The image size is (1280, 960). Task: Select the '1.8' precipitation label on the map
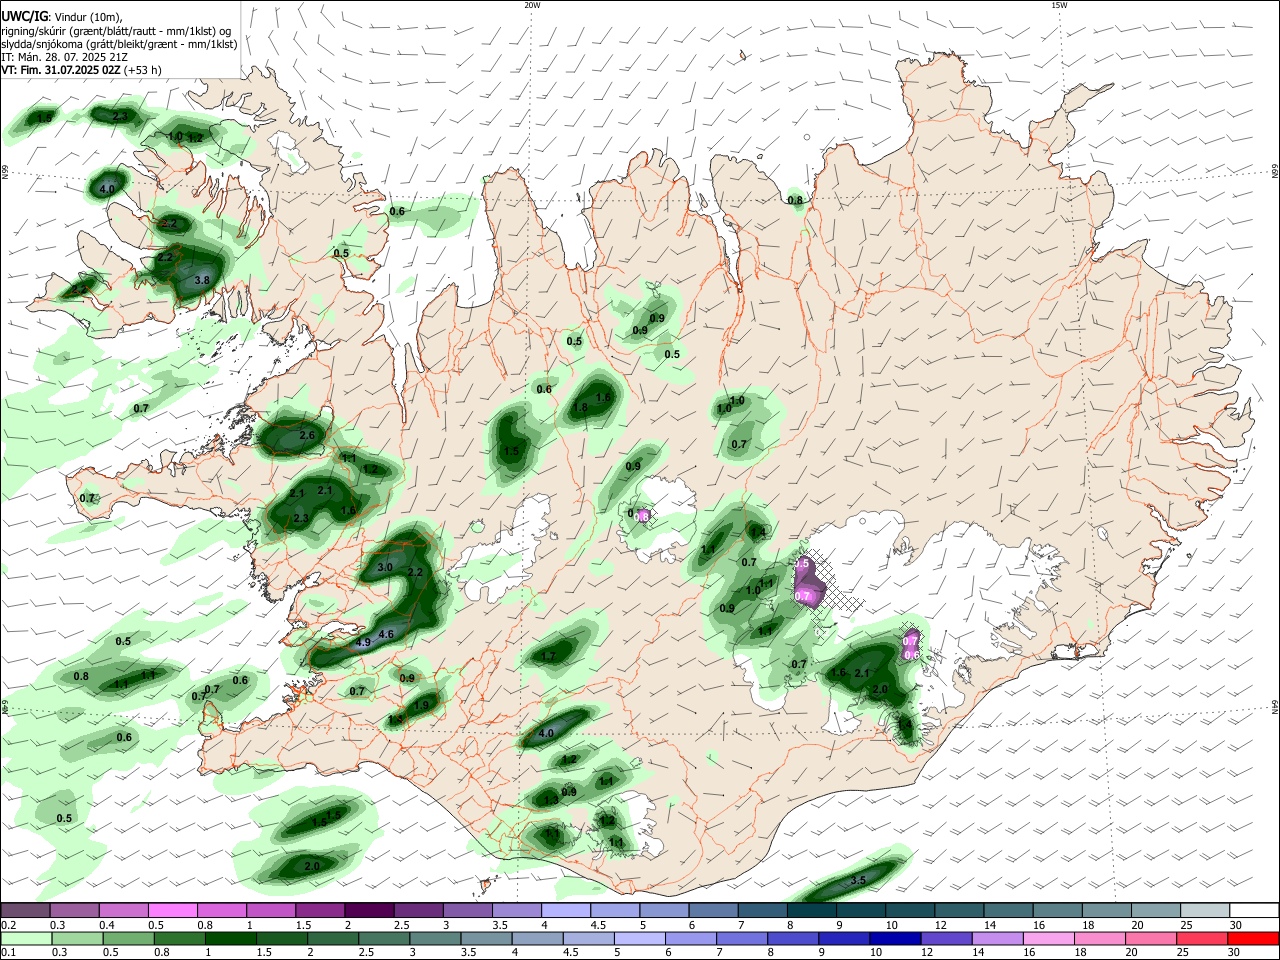(x=580, y=407)
